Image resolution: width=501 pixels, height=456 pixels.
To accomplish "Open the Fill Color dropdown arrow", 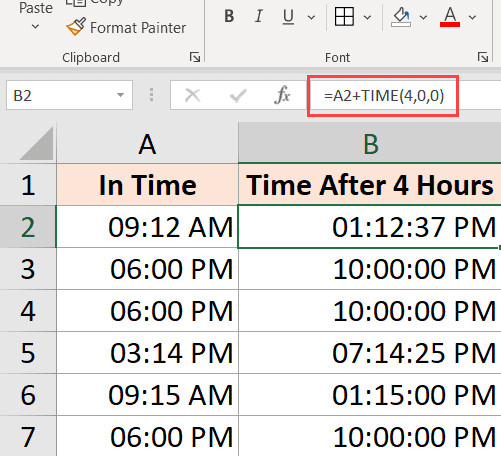I will (x=423, y=17).
